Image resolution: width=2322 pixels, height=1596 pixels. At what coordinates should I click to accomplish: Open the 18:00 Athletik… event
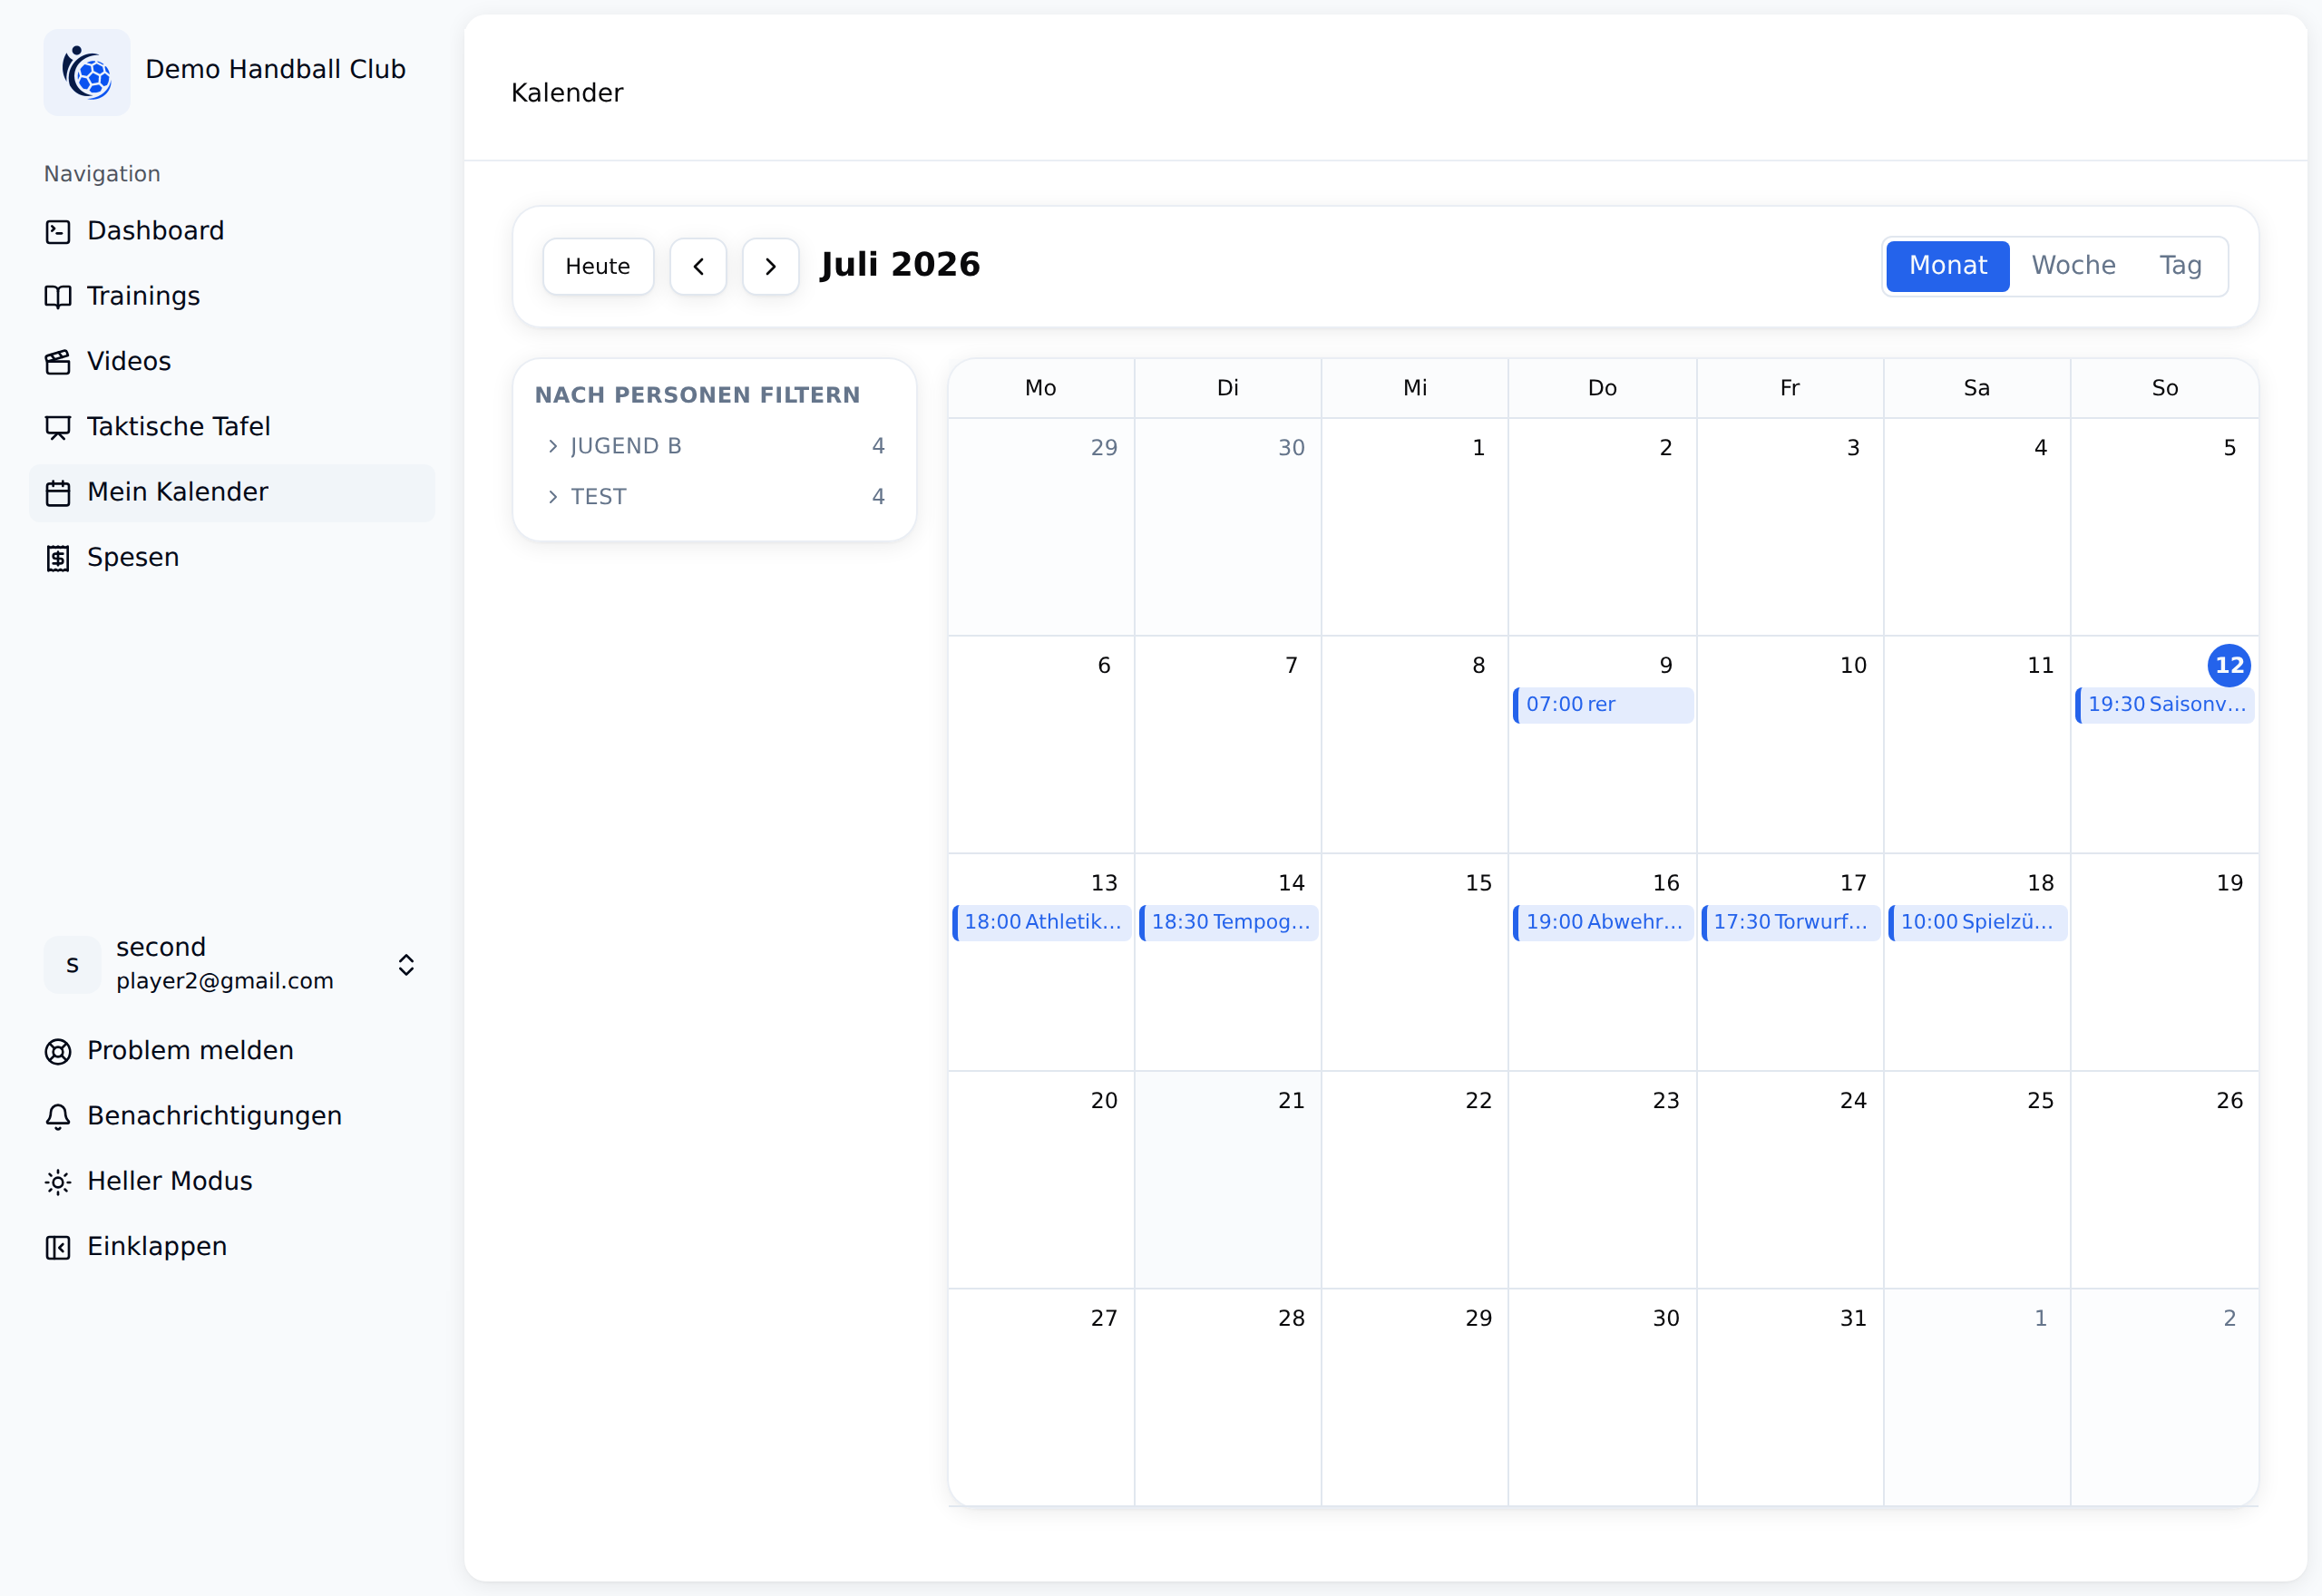pos(1041,922)
